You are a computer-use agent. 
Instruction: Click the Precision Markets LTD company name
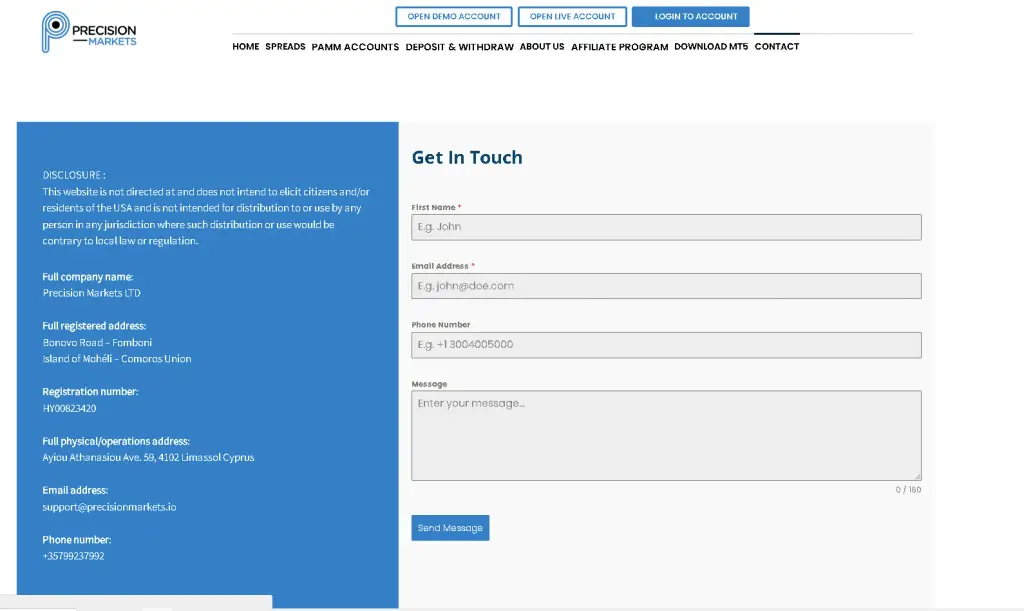91,293
